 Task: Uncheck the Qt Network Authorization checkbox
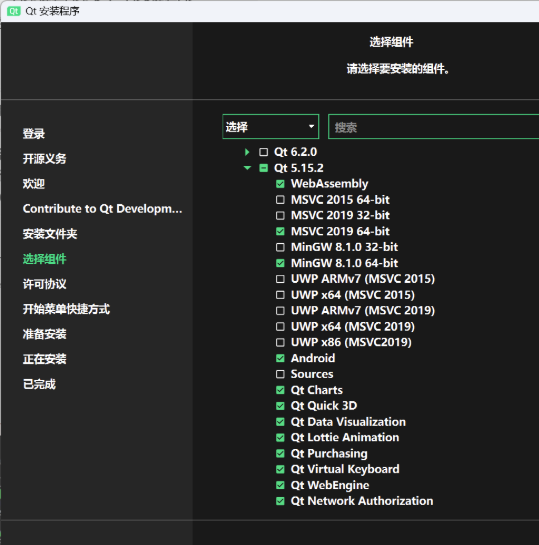pos(280,501)
